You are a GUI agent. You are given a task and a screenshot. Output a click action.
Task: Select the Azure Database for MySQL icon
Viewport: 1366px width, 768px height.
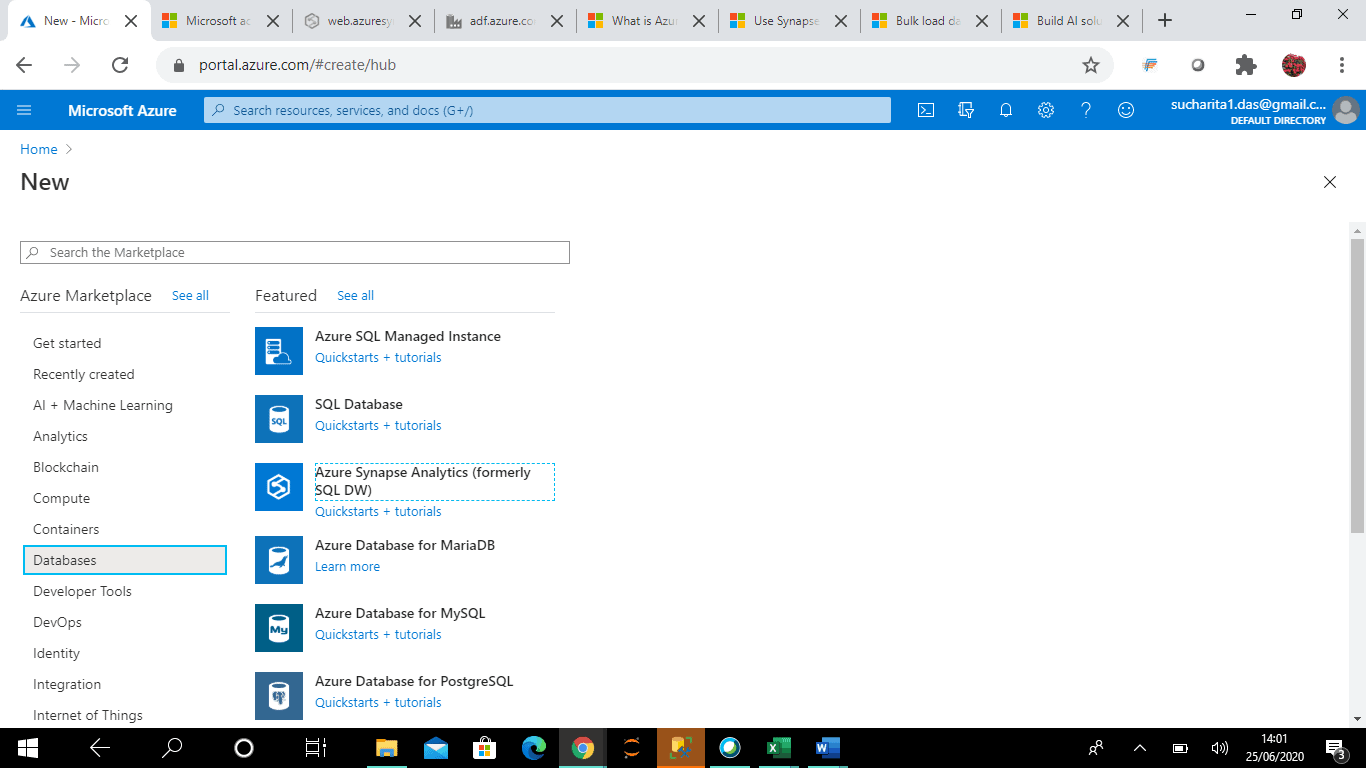pos(279,628)
